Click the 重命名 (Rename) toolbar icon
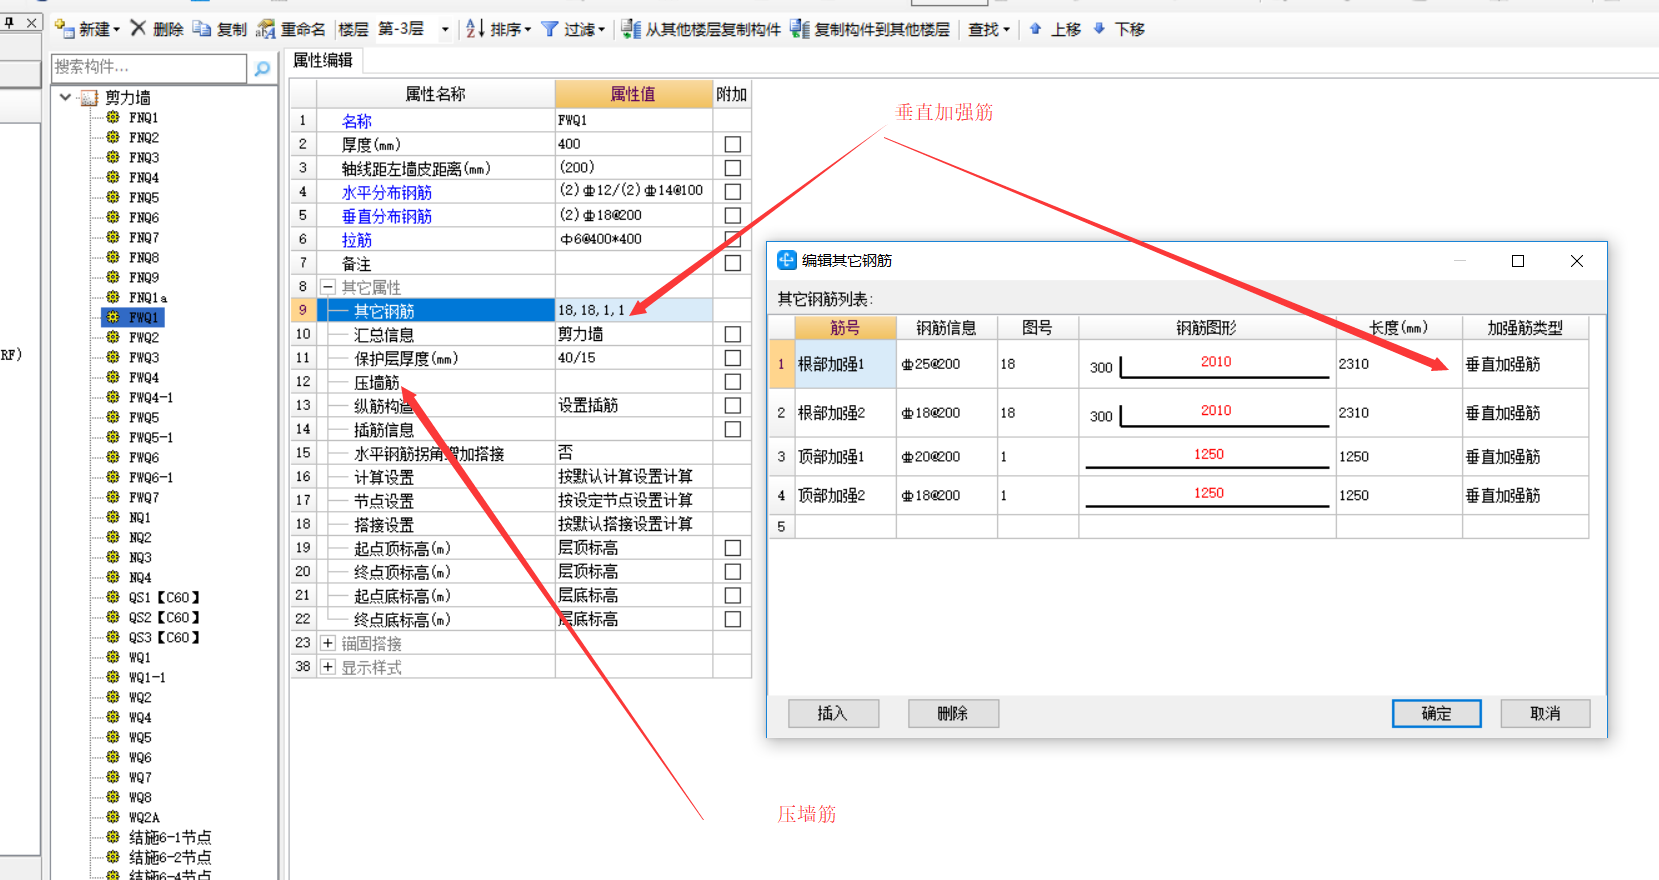The image size is (1659, 880). [266, 29]
